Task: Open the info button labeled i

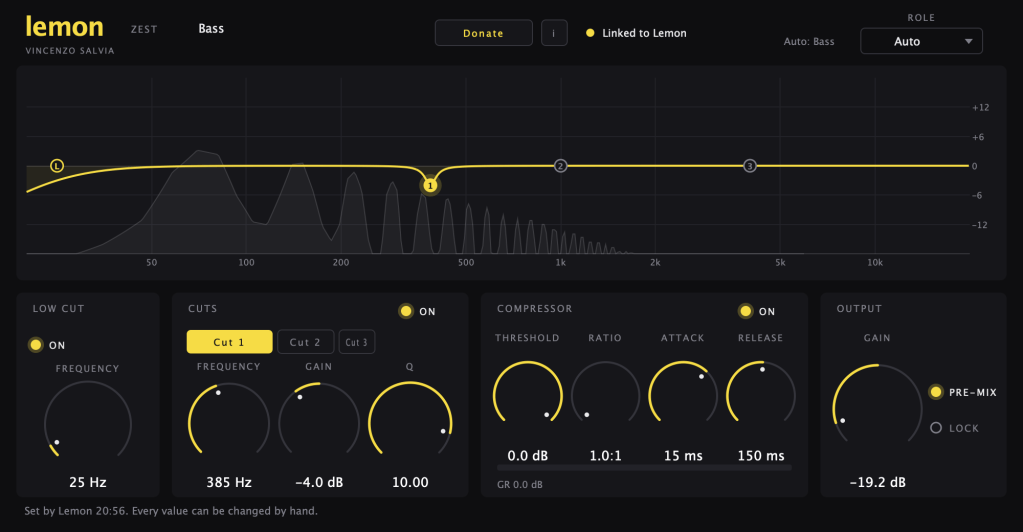Action: [554, 33]
